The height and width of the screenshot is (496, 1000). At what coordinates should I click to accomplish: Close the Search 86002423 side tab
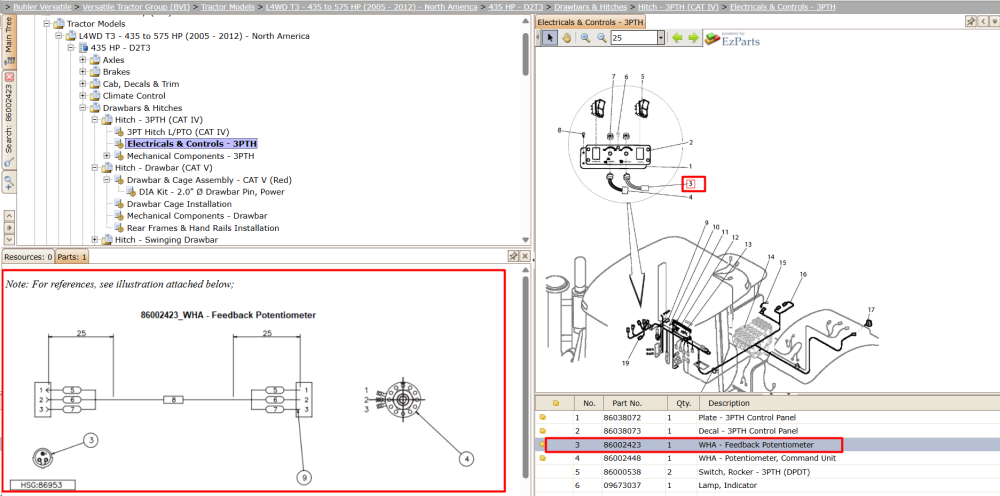coord(9,76)
